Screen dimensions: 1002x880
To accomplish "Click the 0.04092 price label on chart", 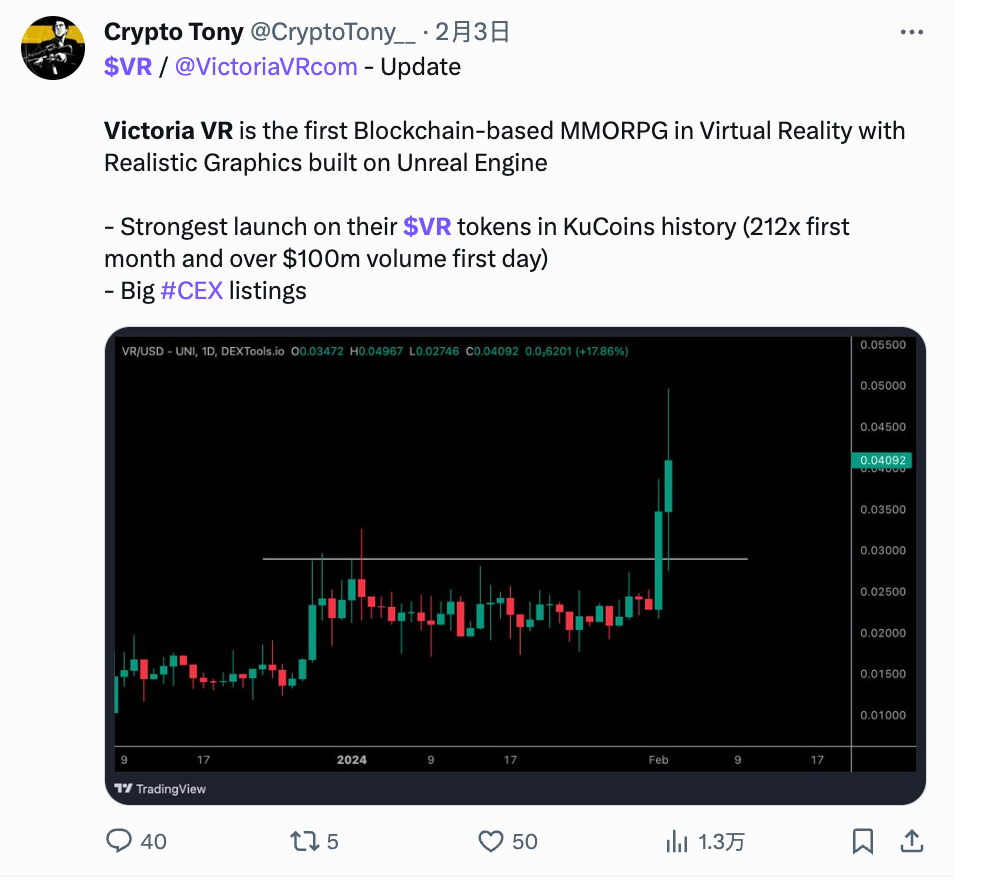I will 882,460.
